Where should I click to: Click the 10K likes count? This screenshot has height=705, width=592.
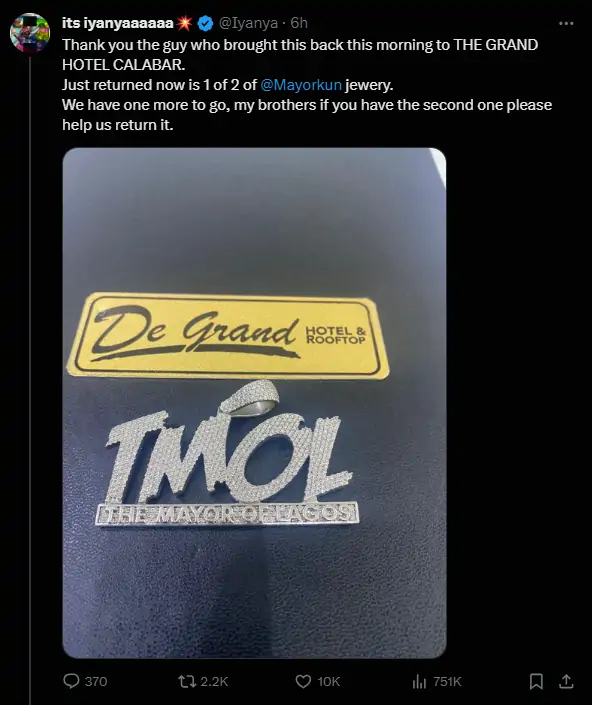(x=329, y=682)
